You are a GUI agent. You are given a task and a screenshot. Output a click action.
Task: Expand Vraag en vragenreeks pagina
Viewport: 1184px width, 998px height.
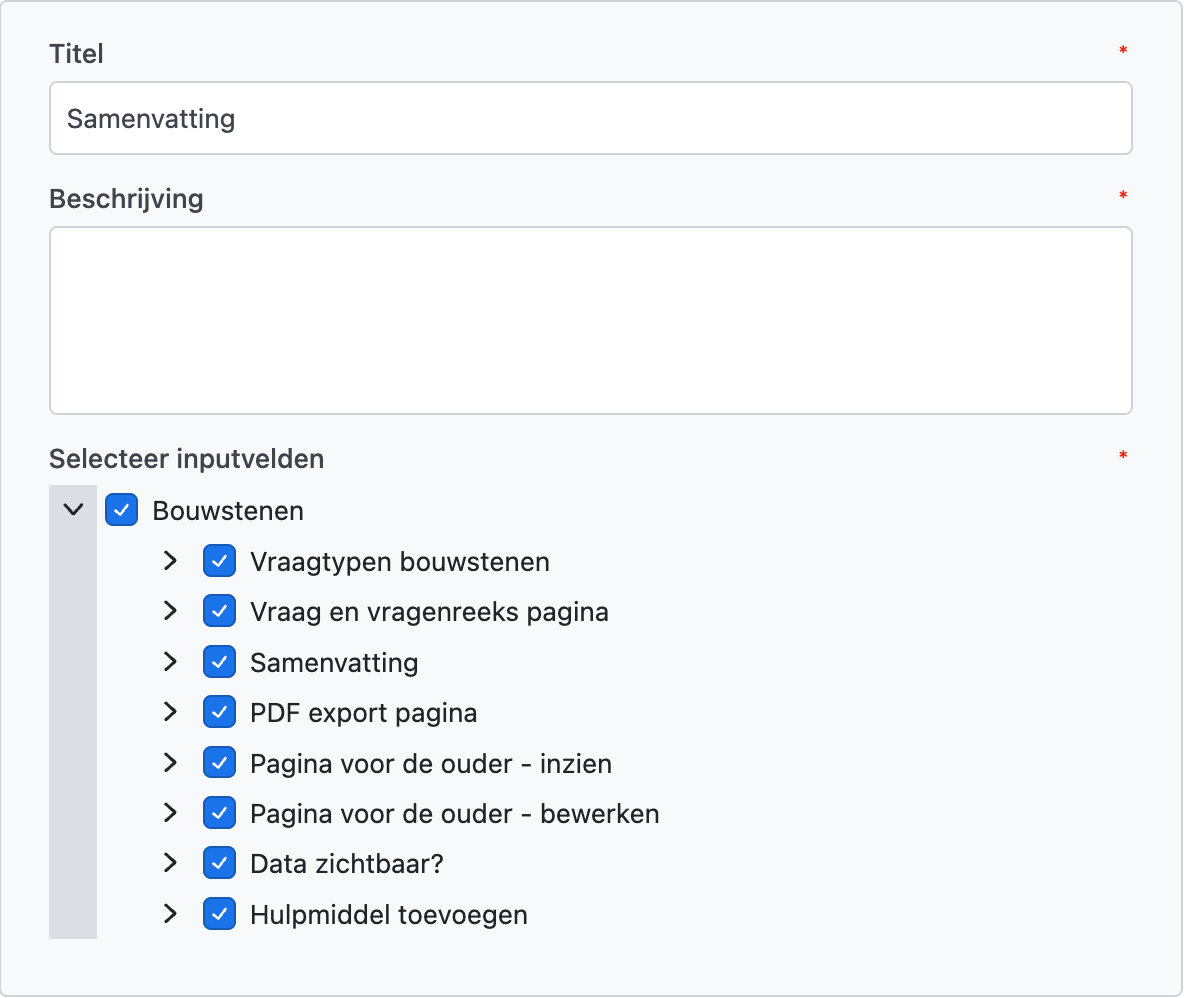[170, 611]
